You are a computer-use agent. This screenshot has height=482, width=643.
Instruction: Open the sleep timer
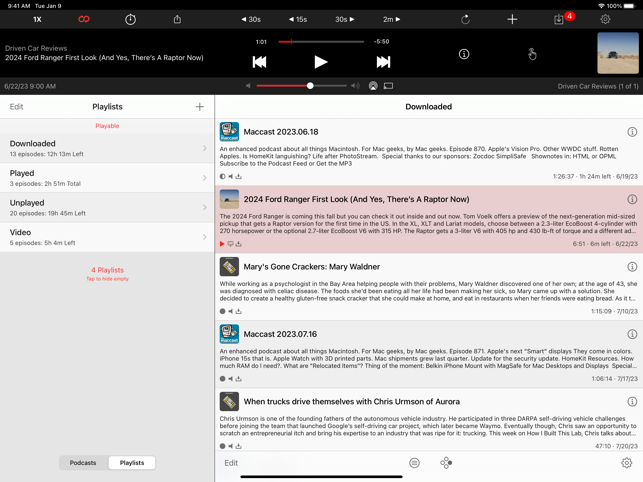(x=130, y=19)
